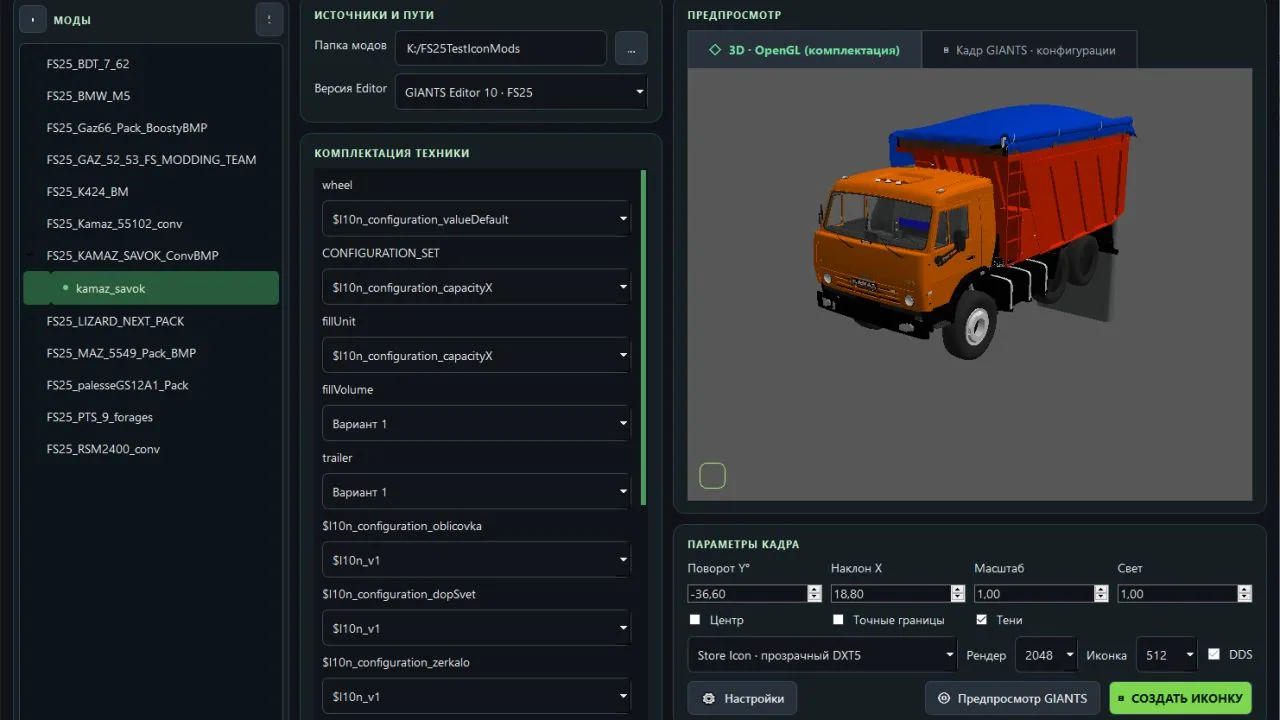The height and width of the screenshot is (720, 1280).
Task: Expand the dopSvet configuration dropdown
Action: [476, 628]
